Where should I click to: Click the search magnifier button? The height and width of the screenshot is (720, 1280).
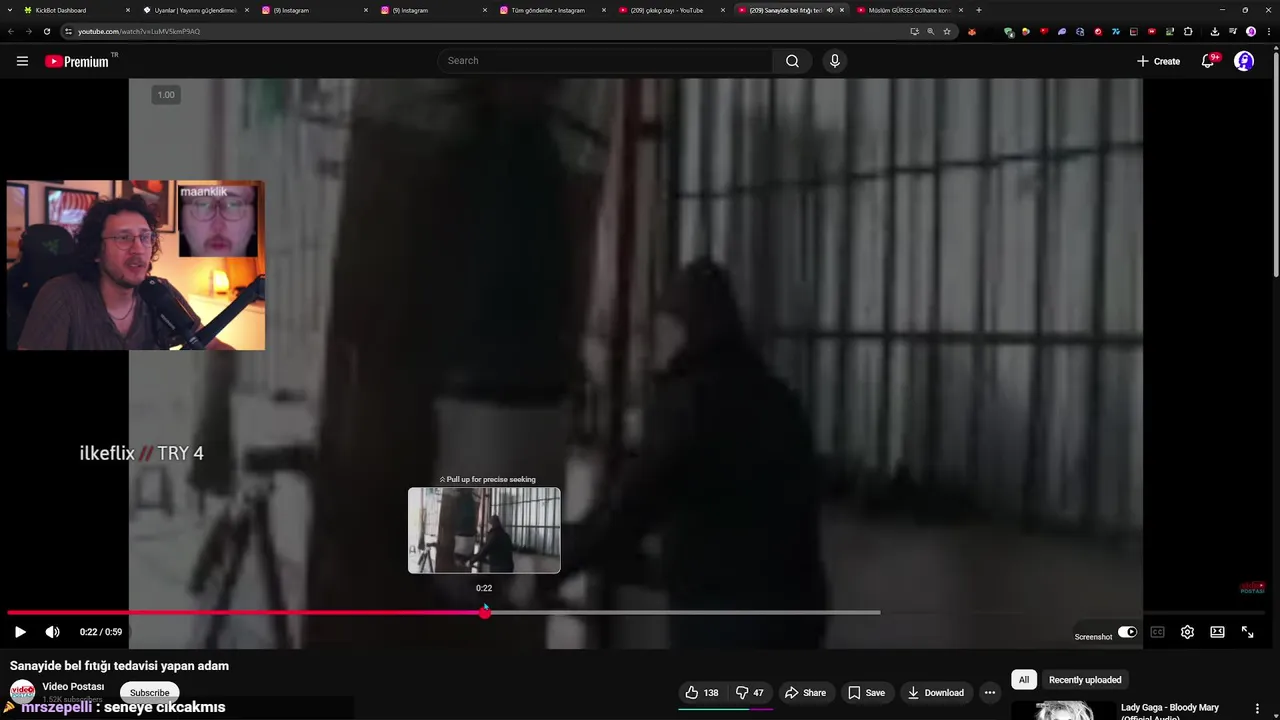792,61
